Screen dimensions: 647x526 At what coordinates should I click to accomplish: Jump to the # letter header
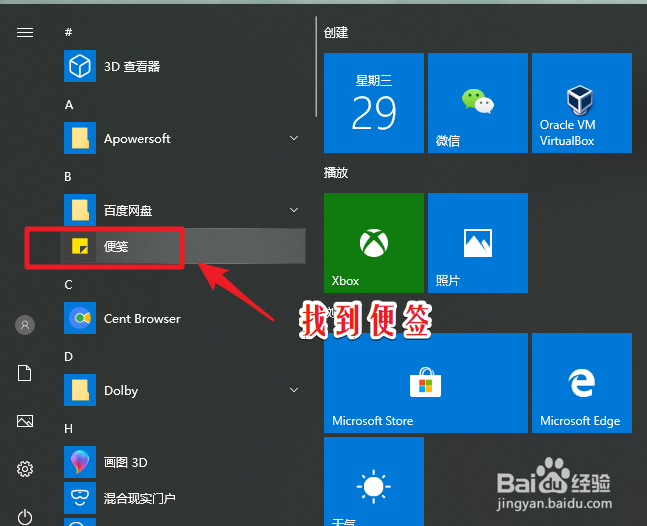click(68, 32)
